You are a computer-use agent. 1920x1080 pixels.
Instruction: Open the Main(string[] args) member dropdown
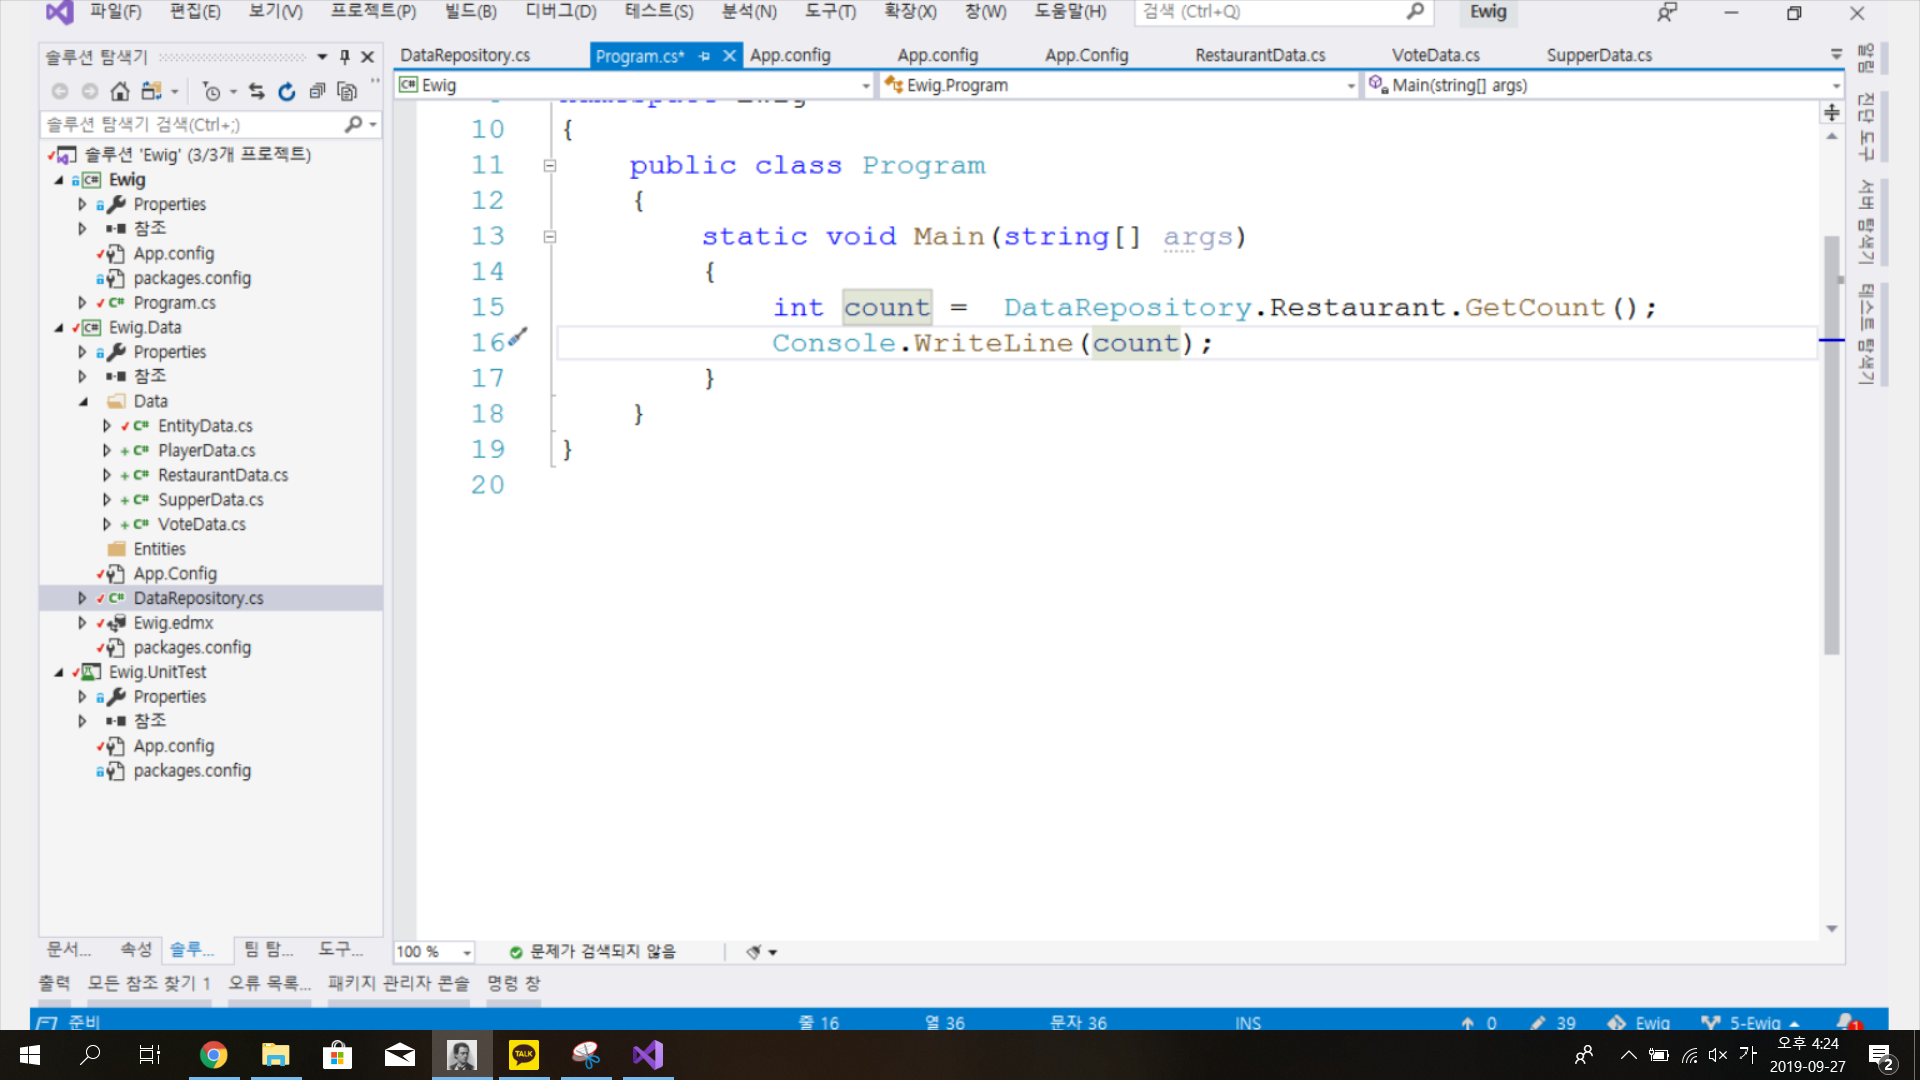click(1836, 86)
